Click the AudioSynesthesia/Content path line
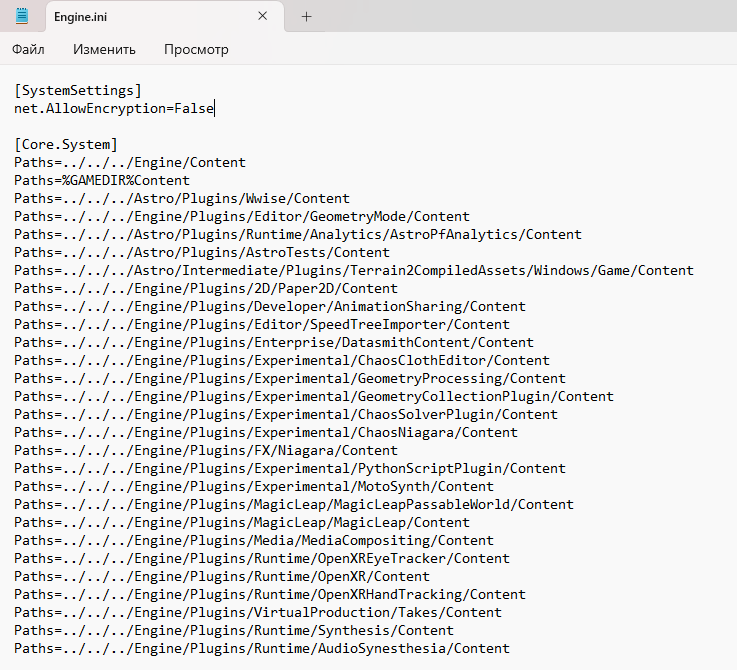The width and height of the screenshot is (737, 670). [x=262, y=648]
